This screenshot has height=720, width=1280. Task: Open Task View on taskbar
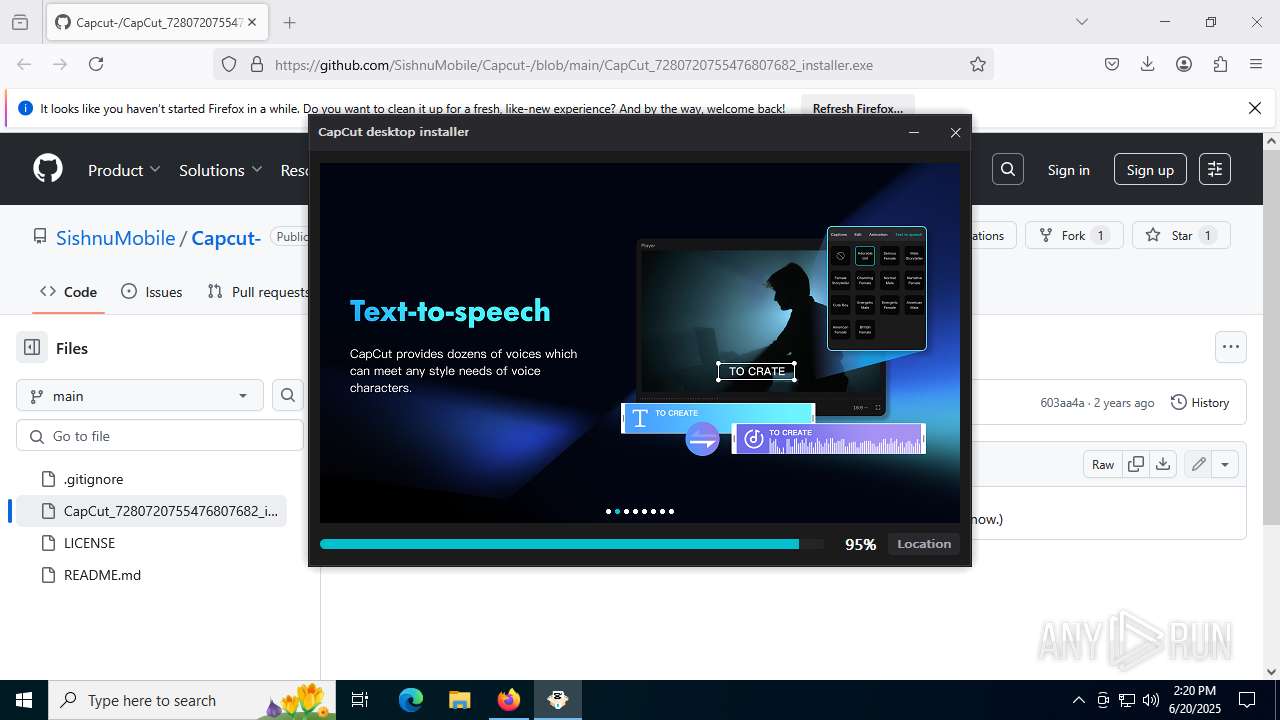360,700
